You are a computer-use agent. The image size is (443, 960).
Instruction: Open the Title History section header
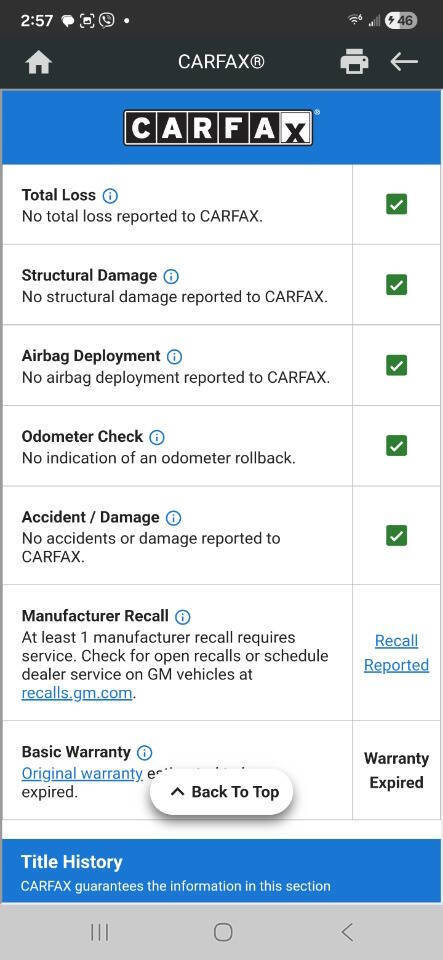pos(222,871)
